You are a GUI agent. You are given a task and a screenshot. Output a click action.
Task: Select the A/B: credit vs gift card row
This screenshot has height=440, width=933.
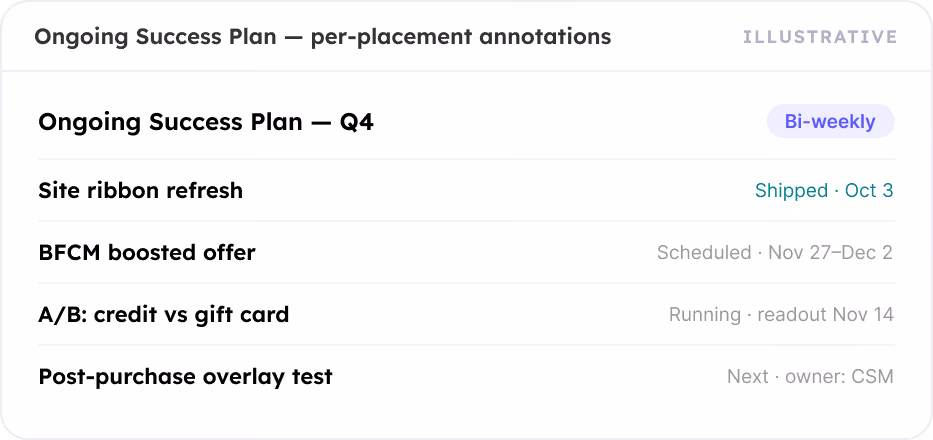[x=466, y=314]
